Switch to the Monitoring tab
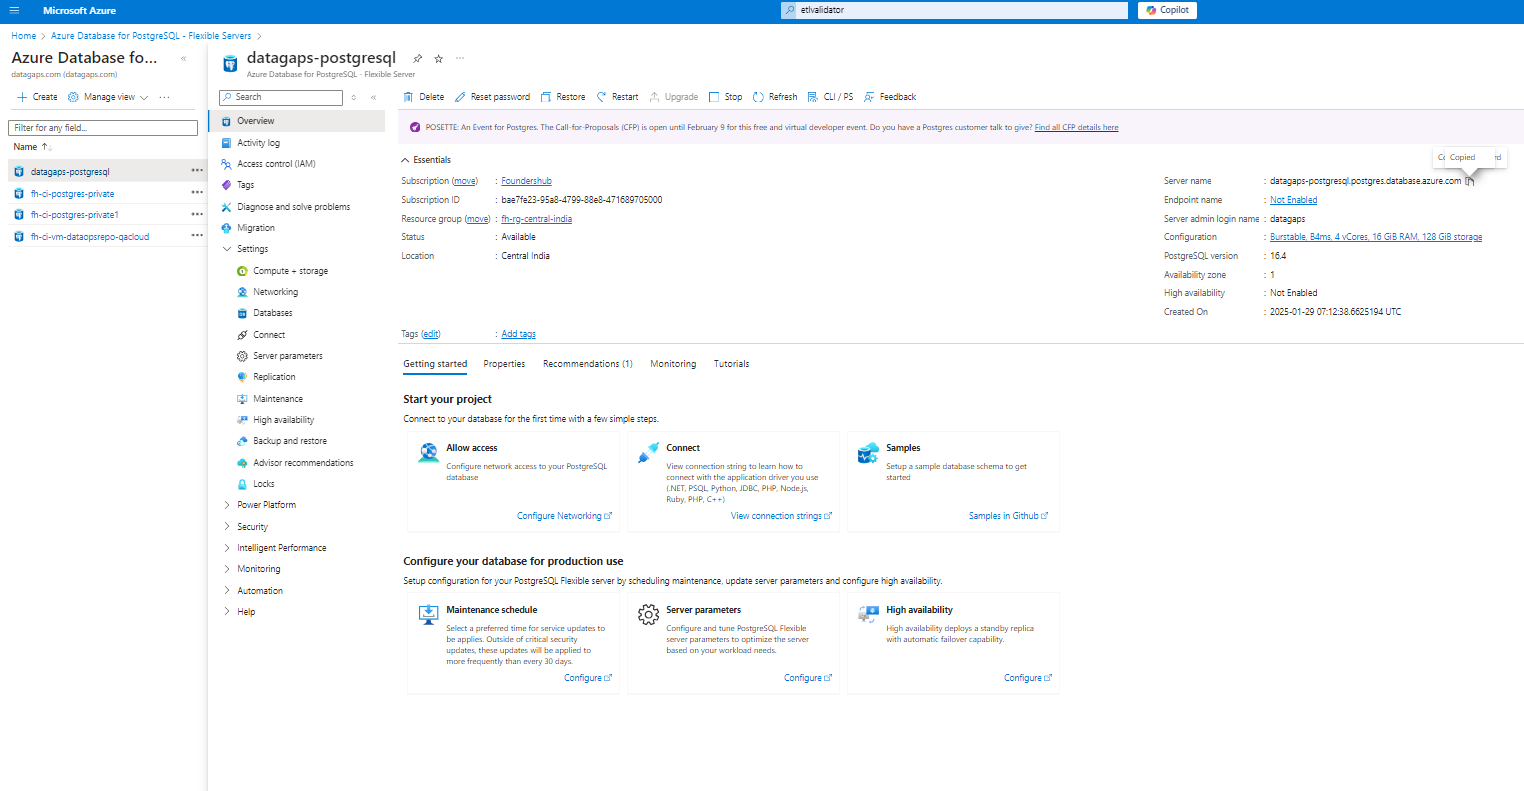The height and width of the screenshot is (791, 1524). coord(673,364)
